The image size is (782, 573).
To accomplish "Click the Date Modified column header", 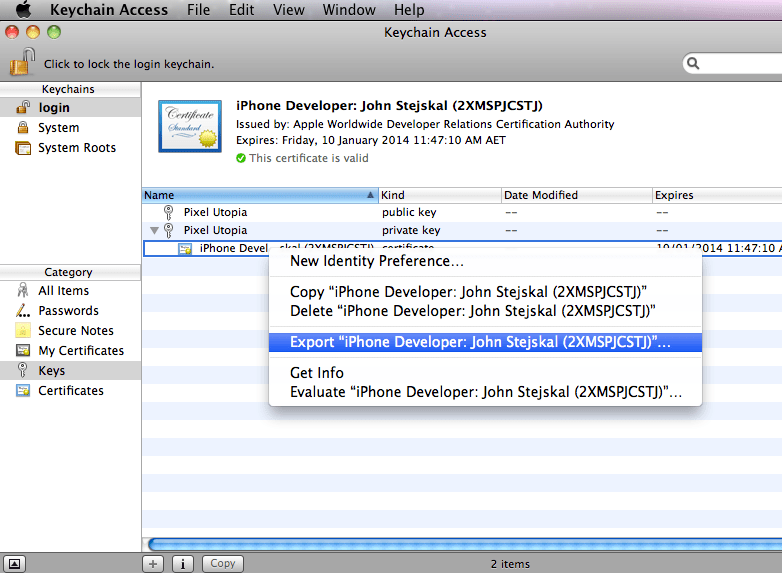I will (577, 195).
